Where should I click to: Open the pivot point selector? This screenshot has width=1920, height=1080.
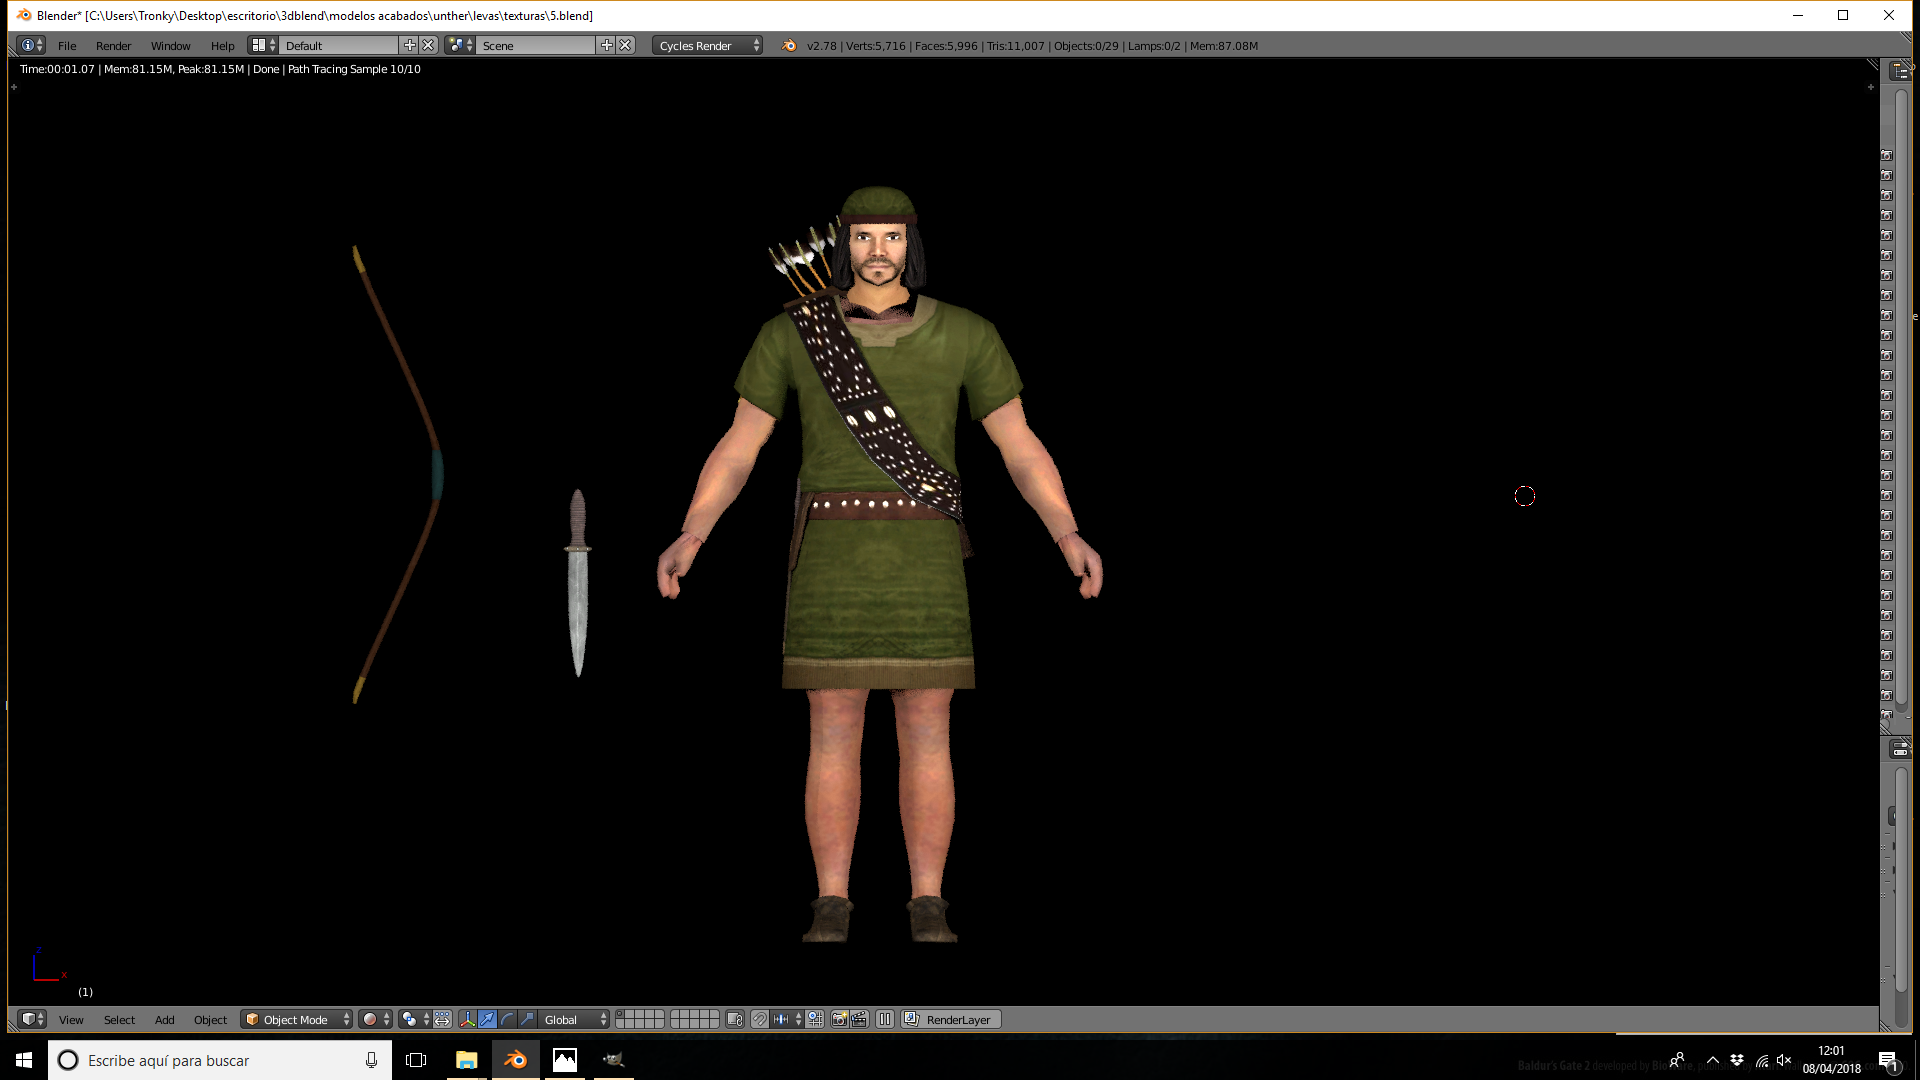pyautogui.click(x=414, y=1019)
